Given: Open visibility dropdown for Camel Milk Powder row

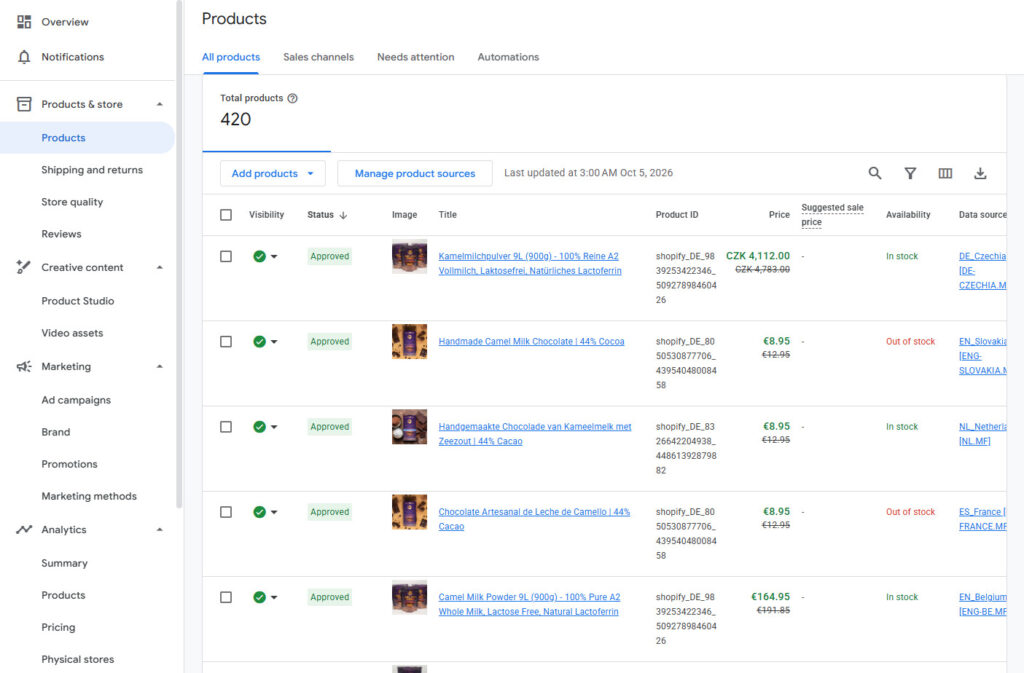Looking at the screenshot, I should [x=274, y=597].
